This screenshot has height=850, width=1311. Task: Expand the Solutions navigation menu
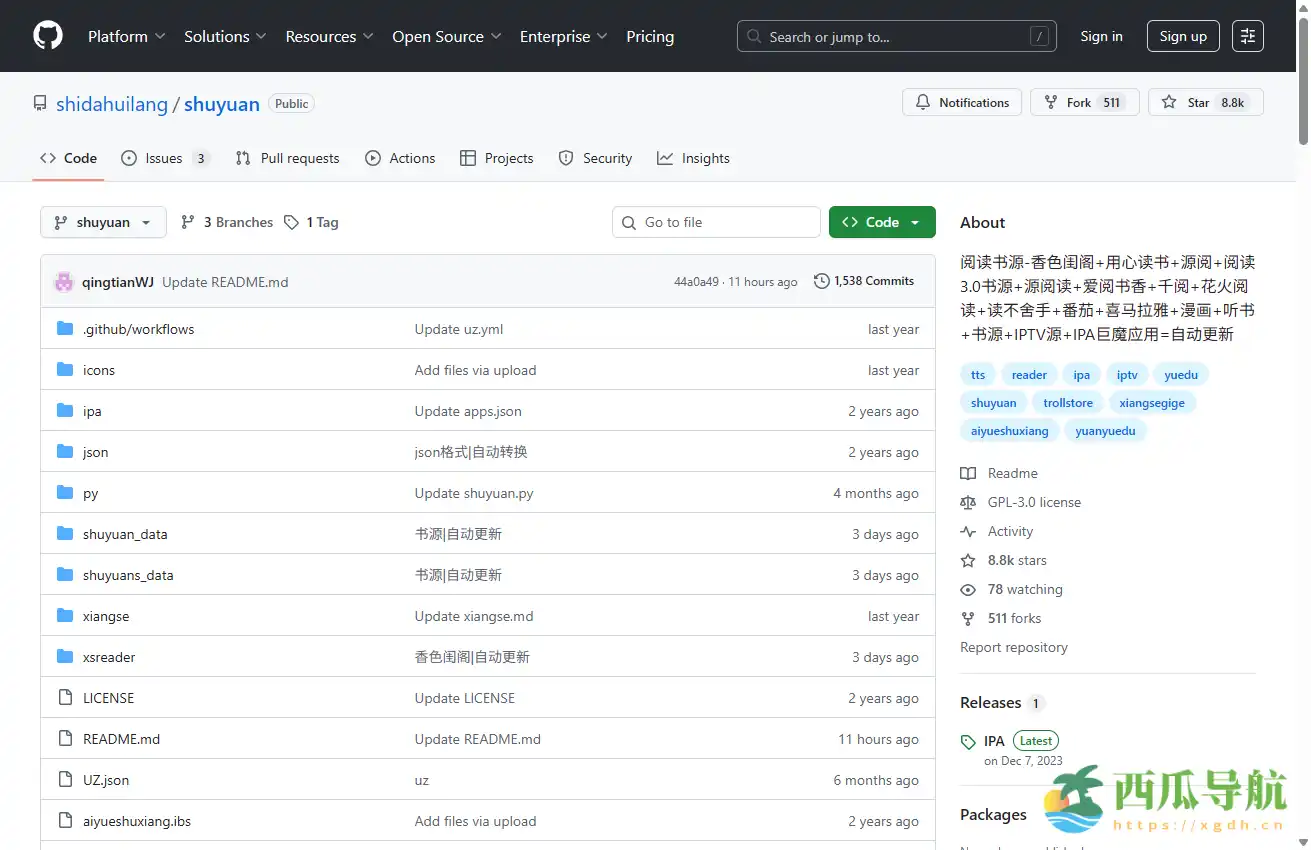[x=225, y=36]
